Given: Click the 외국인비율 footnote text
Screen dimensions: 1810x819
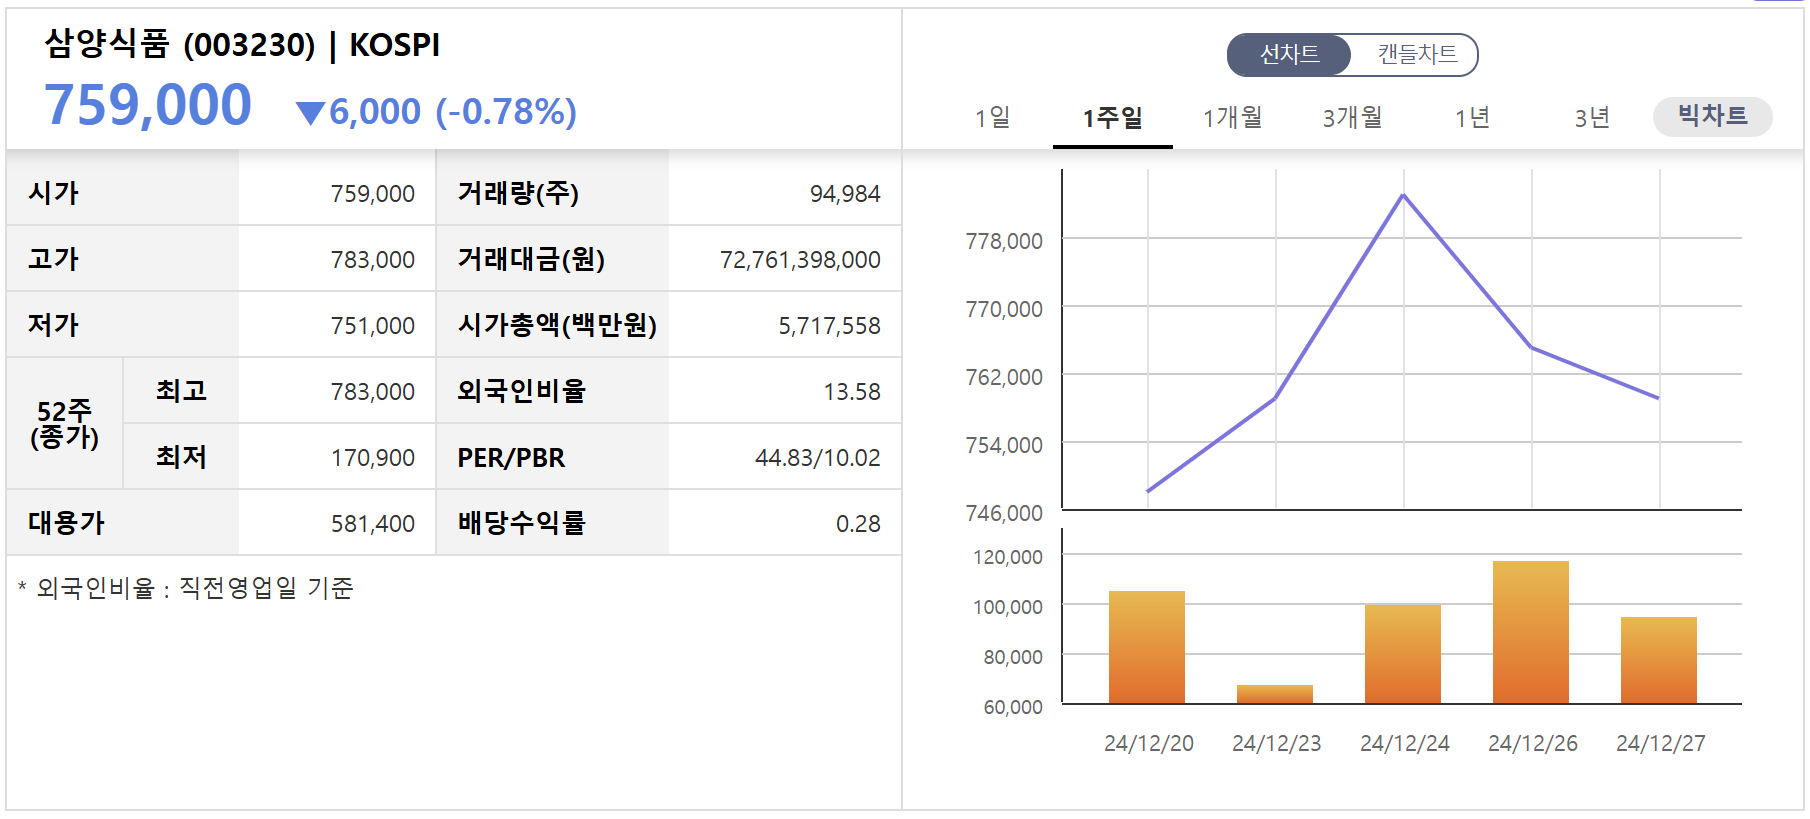Looking at the screenshot, I should pos(186,588).
